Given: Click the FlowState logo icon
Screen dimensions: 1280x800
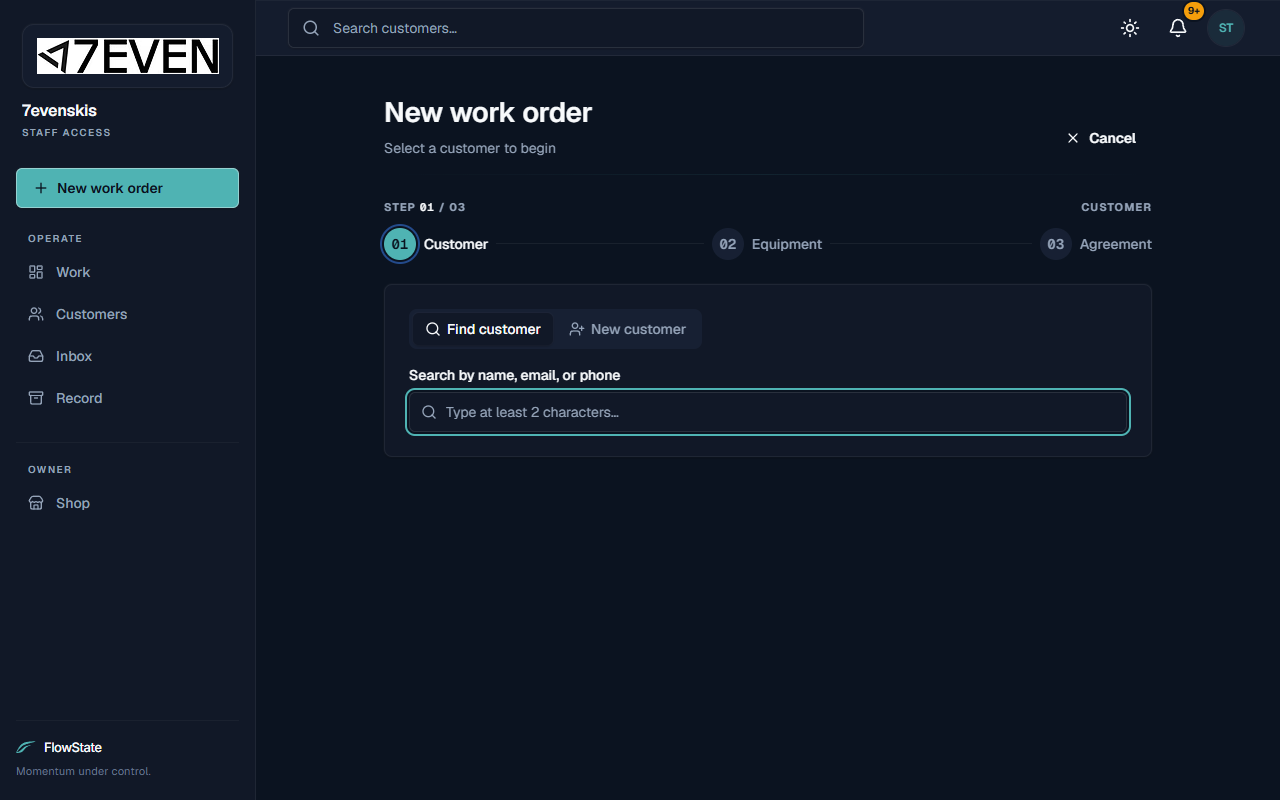Looking at the screenshot, I should pos(26,747).
